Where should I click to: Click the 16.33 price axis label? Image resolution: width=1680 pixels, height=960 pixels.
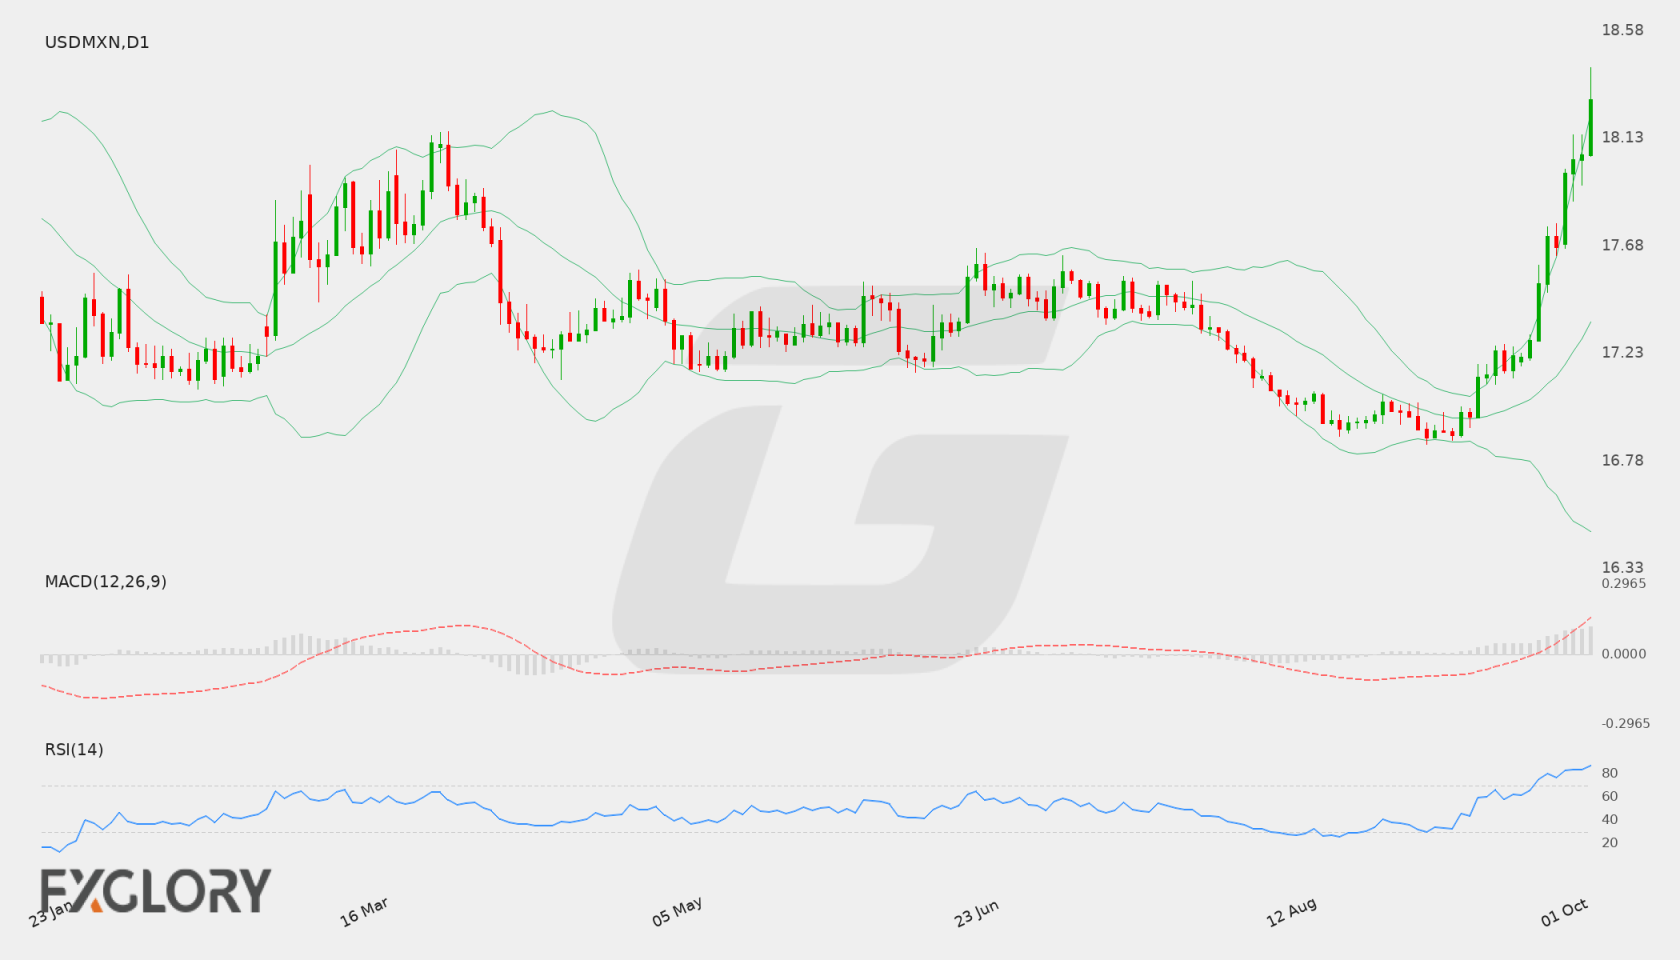click(1622, 567)
